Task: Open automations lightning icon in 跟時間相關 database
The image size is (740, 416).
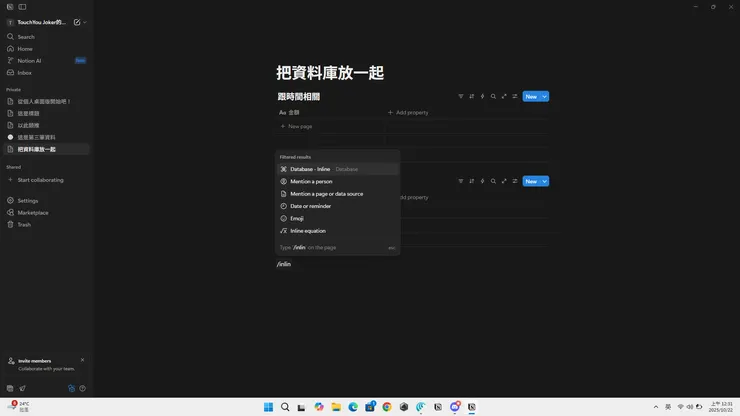Action: (x=482, y=96)
